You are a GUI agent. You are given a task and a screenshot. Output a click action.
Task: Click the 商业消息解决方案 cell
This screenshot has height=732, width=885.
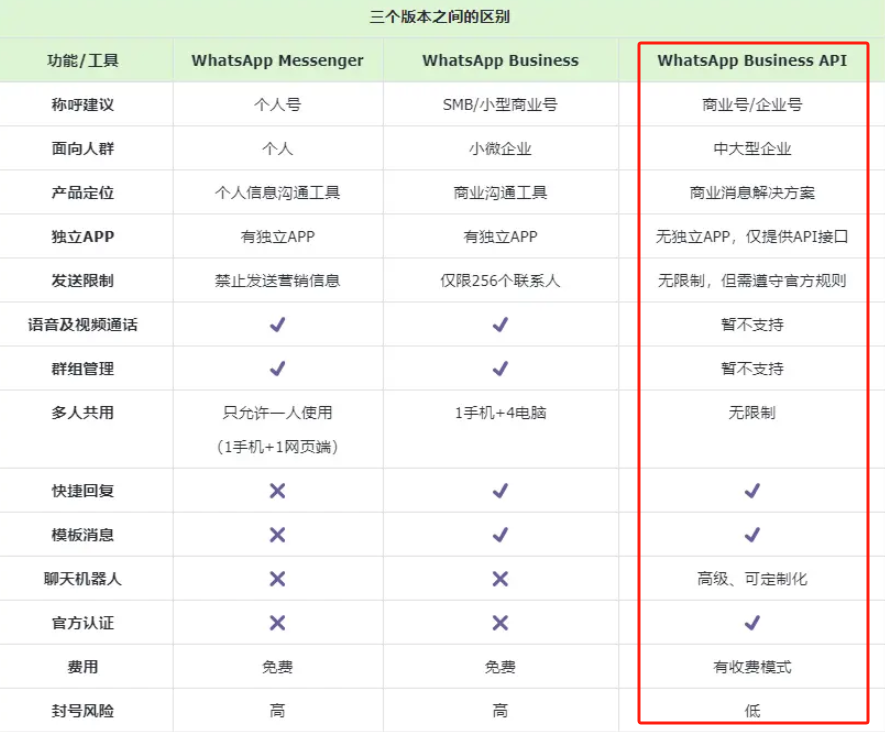pyautogui.click(x=752, y=193)
